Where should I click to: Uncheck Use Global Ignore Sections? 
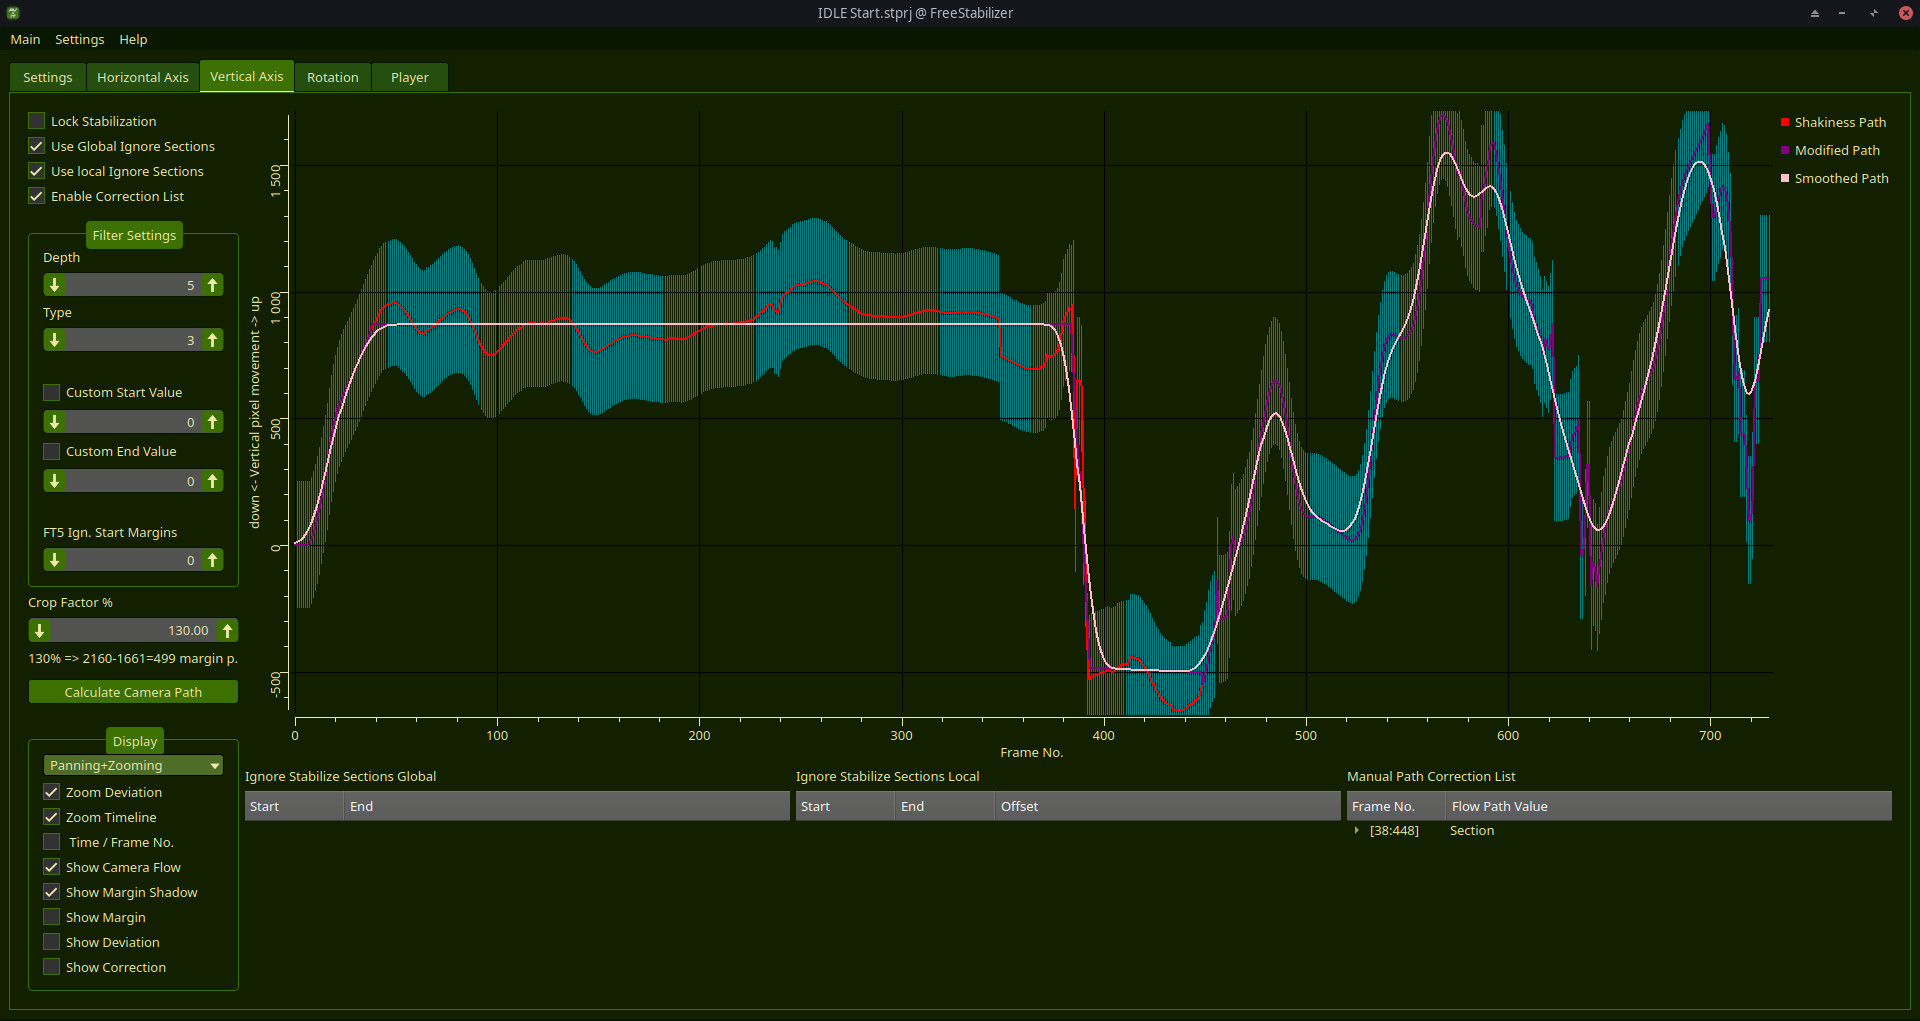point(37,146)
